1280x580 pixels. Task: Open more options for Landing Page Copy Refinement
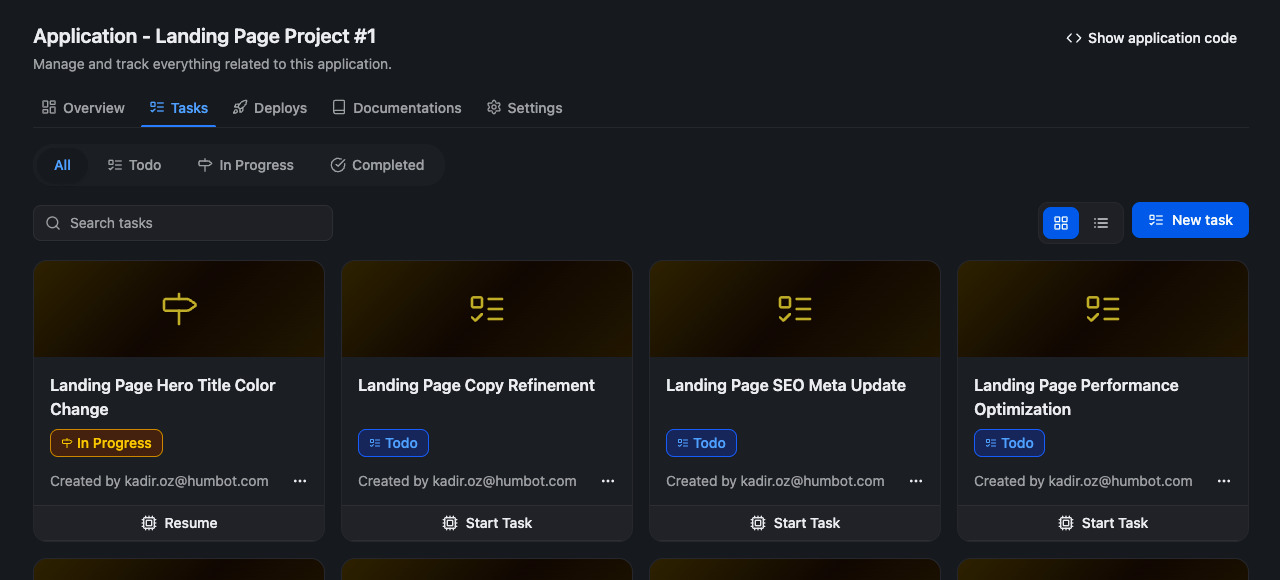coord(608,481)
